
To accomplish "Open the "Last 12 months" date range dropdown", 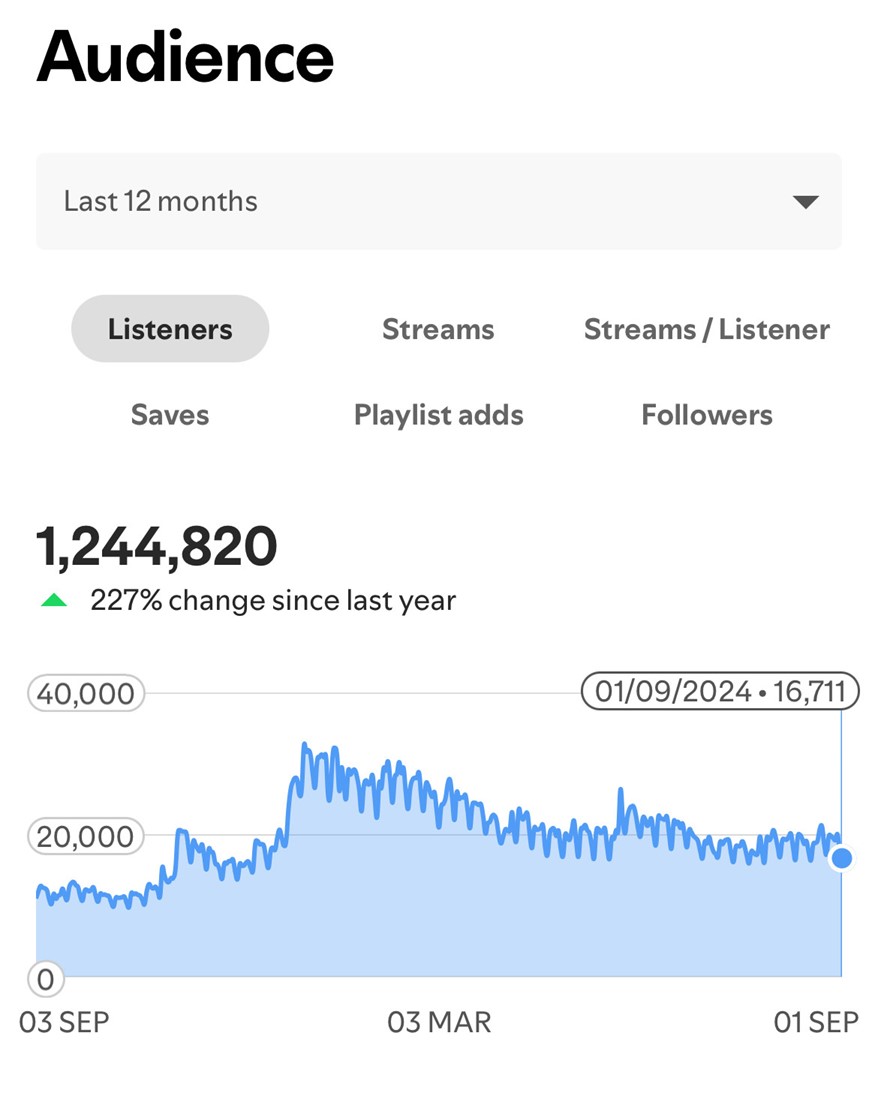I will pos(438,201).
